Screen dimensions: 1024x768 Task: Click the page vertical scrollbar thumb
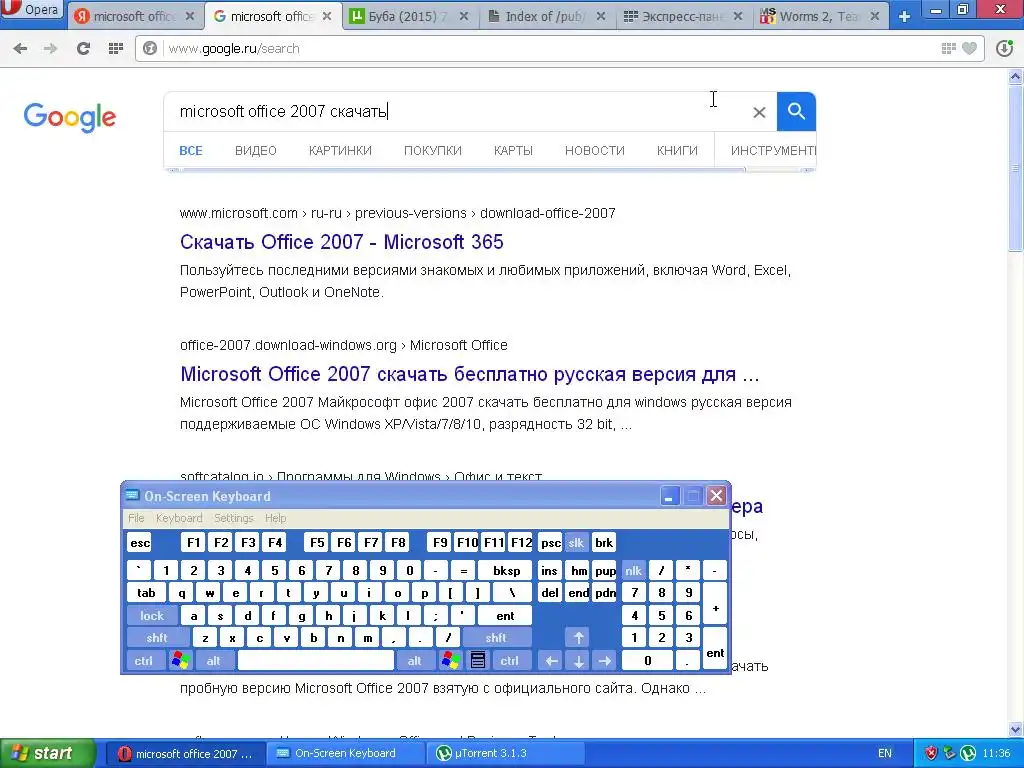[1016, 167]
